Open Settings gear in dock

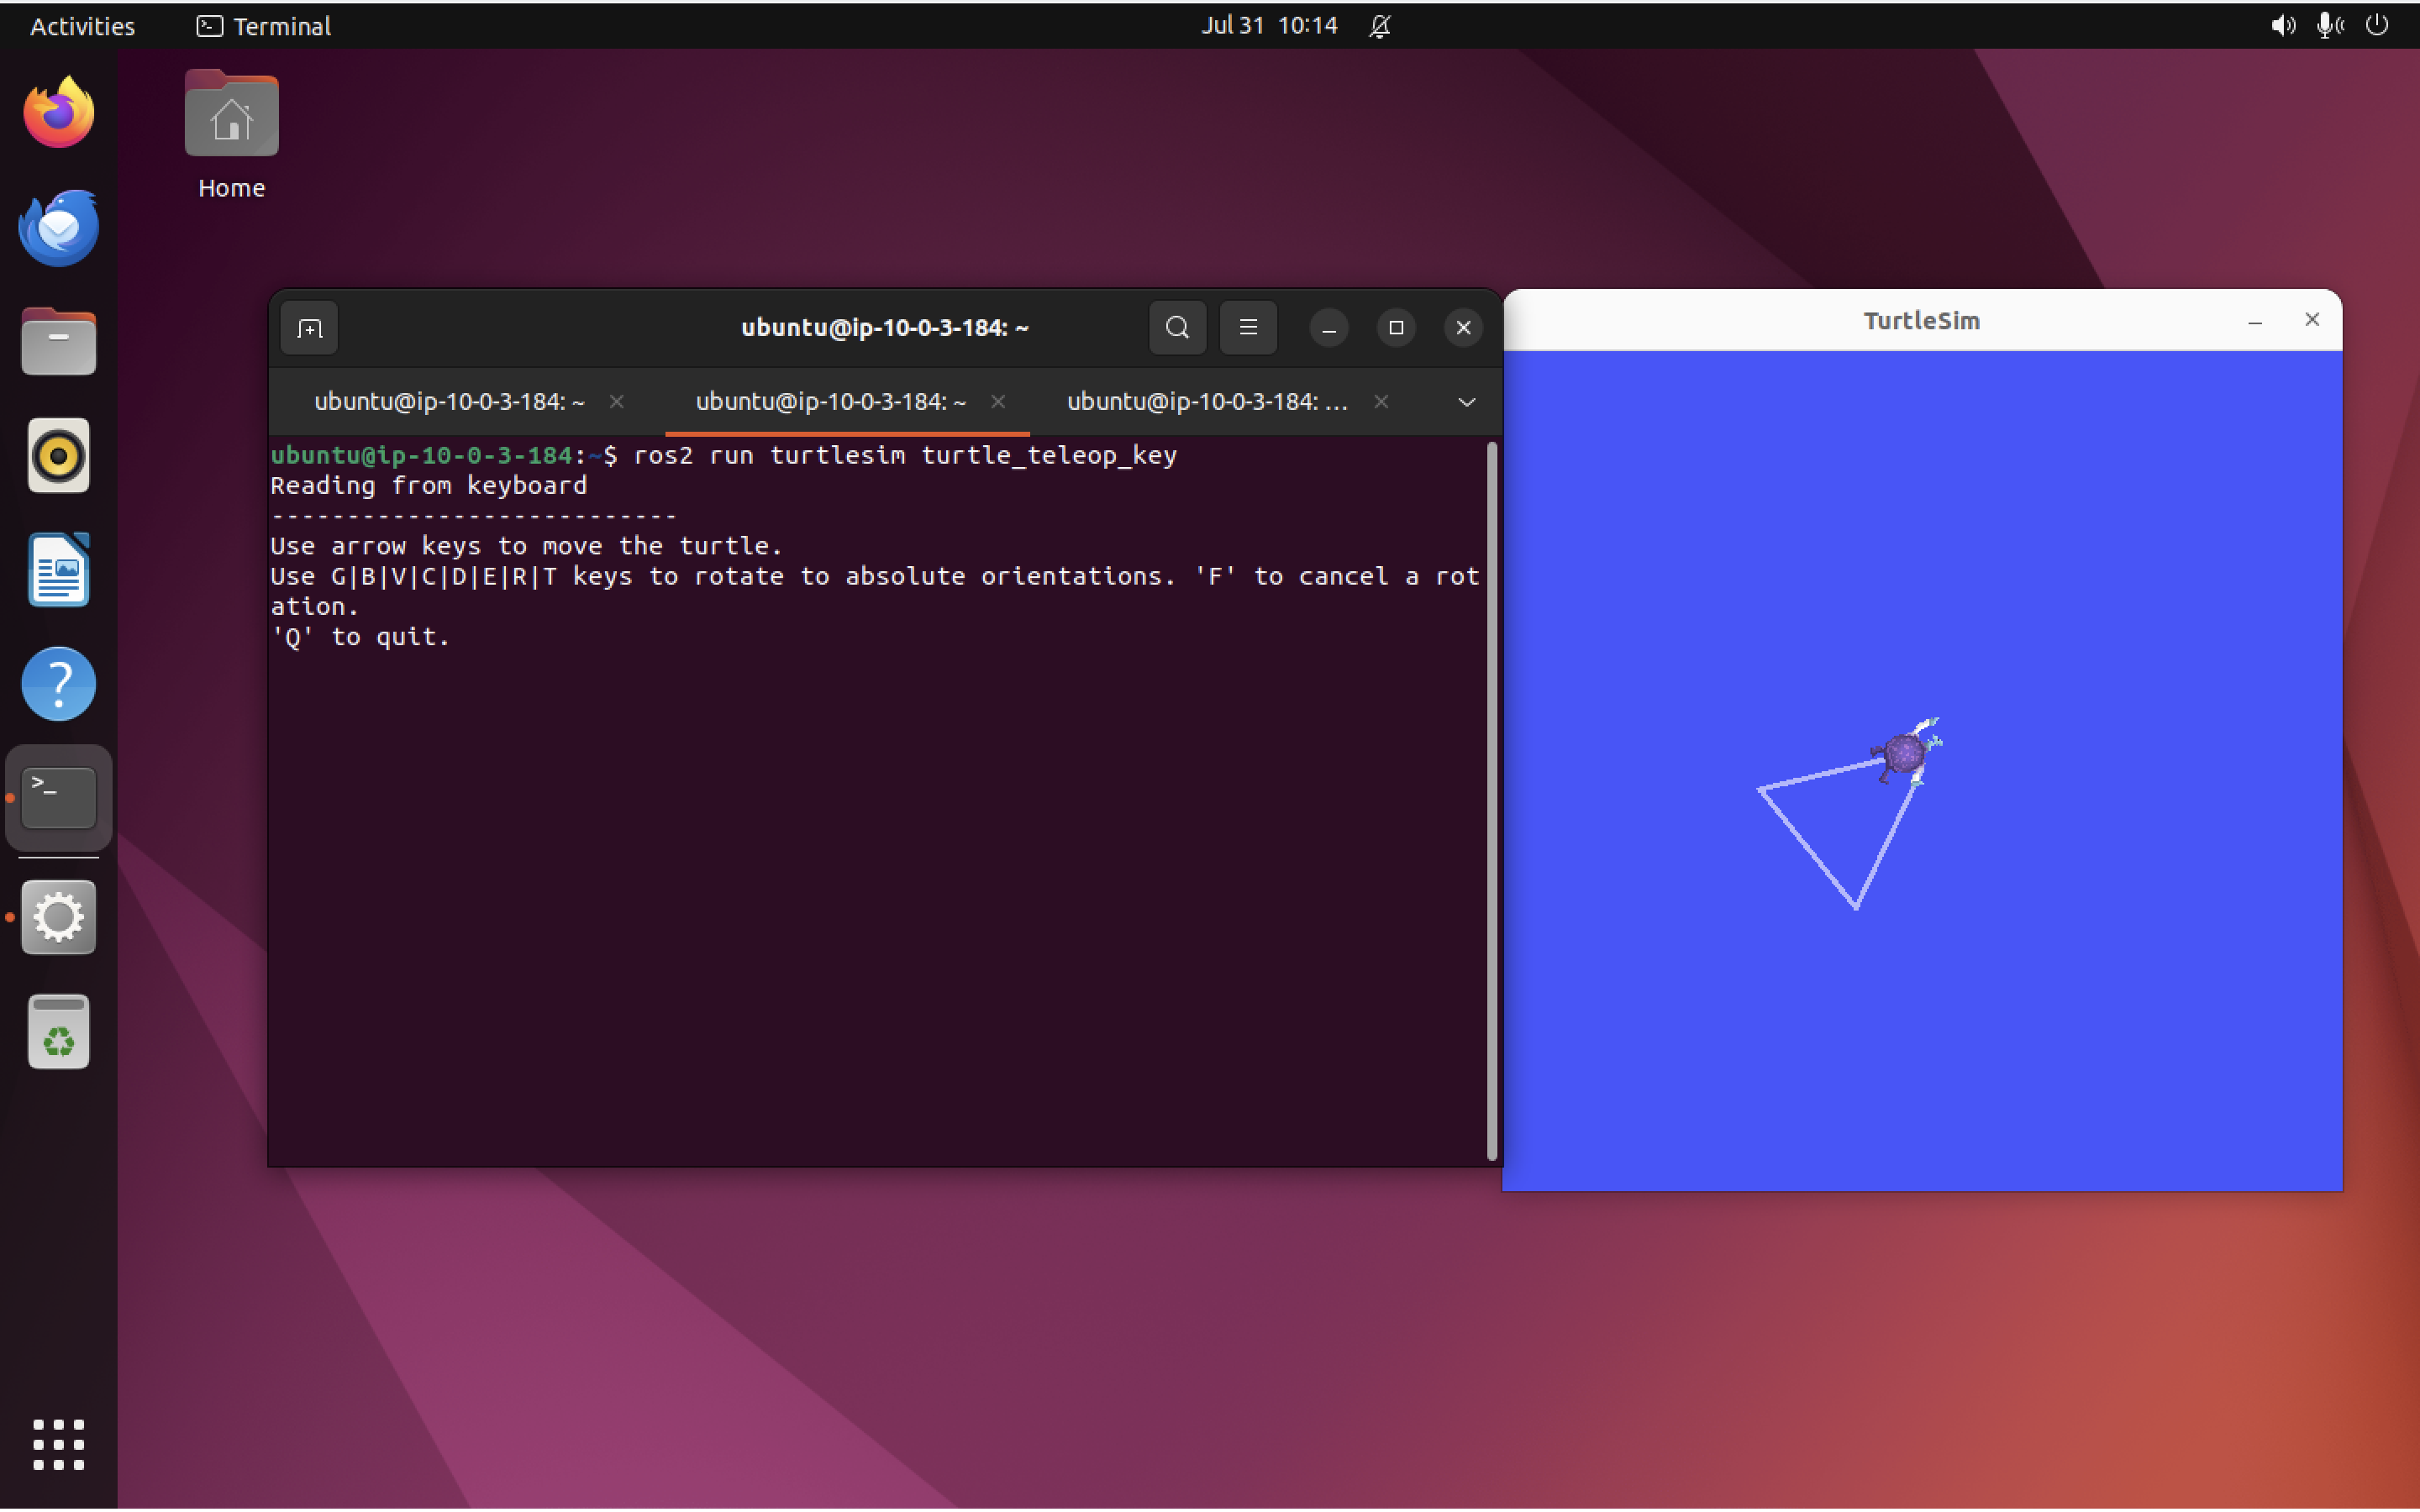point(58,917)
